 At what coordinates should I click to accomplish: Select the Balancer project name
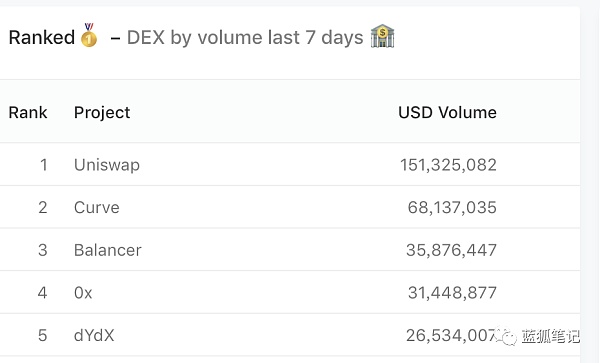108,250
